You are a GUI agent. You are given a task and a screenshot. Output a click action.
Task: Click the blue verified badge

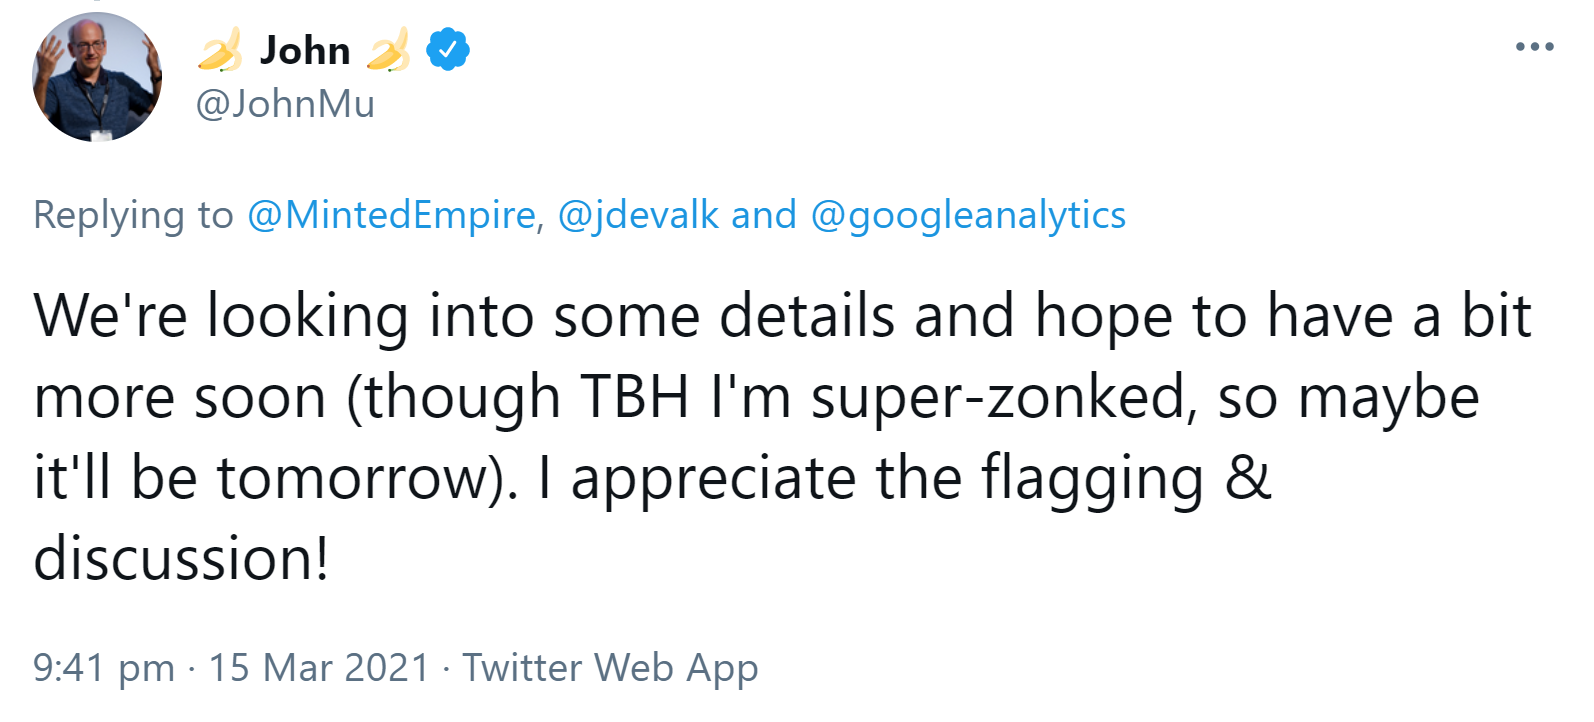pos(448,49)
